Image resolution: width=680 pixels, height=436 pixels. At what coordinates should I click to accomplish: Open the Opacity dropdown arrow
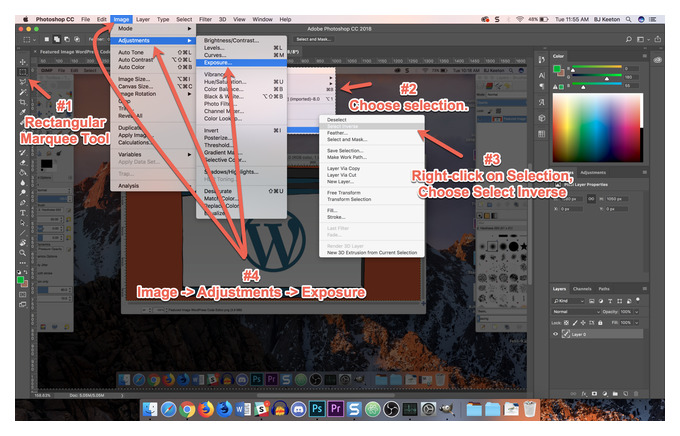[637, 311]
